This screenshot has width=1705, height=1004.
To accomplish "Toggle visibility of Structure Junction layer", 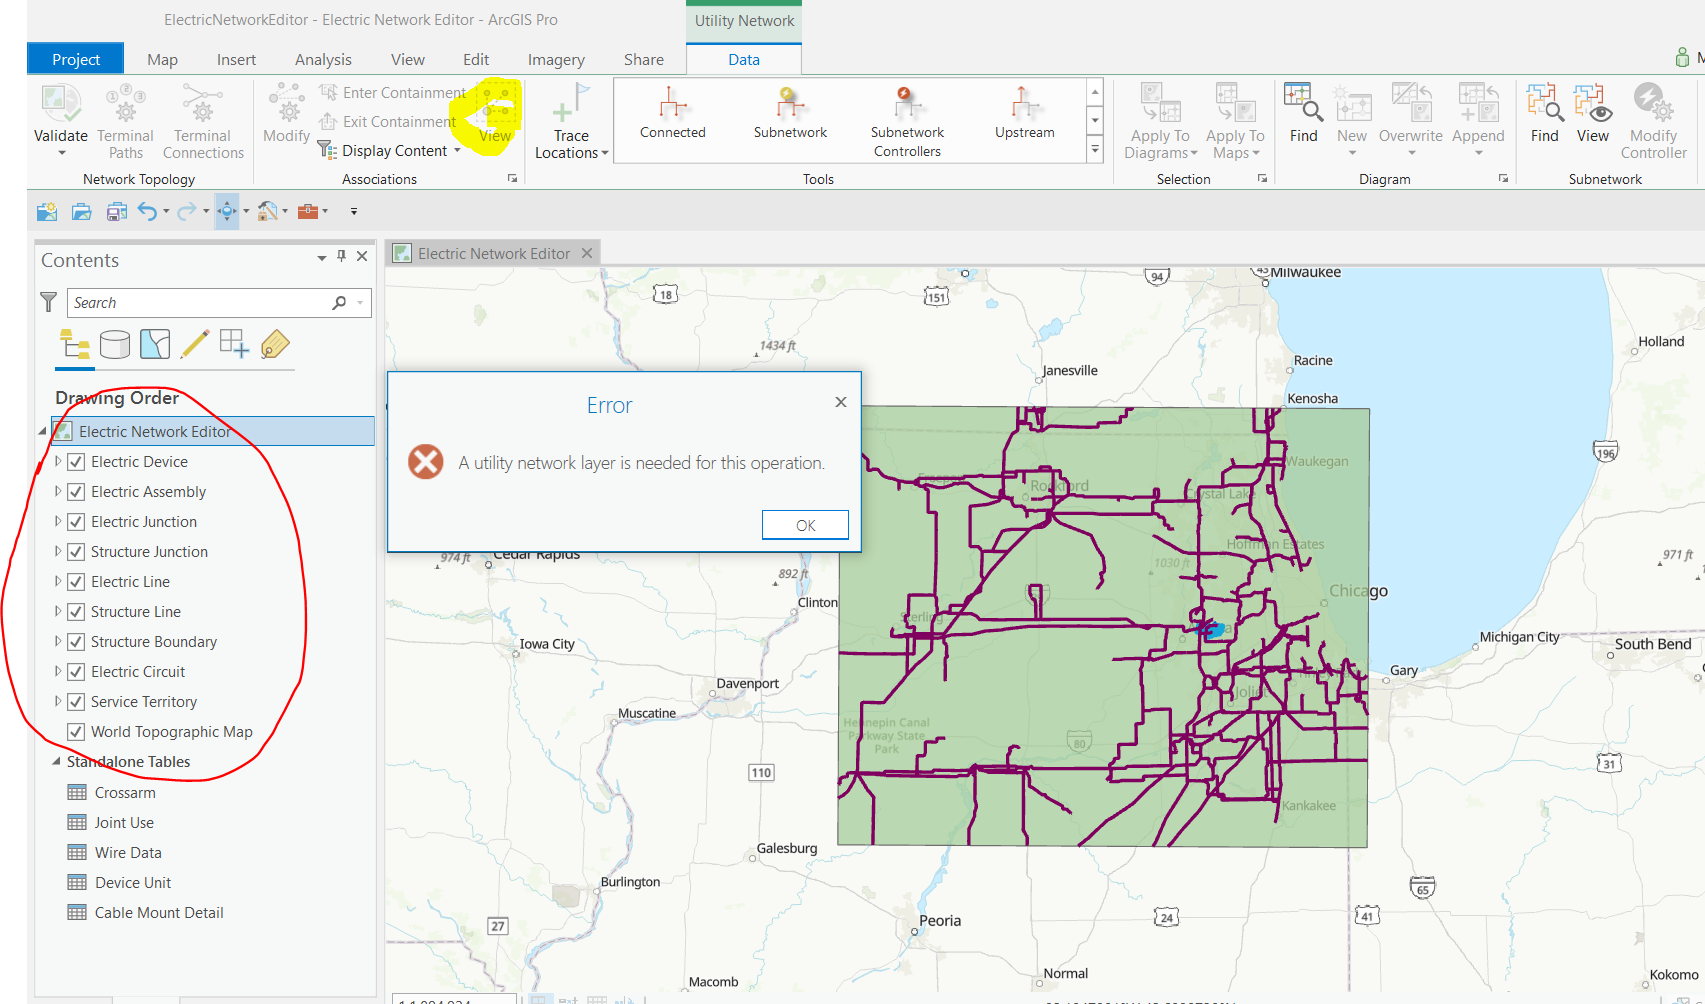I will [76, 552].
